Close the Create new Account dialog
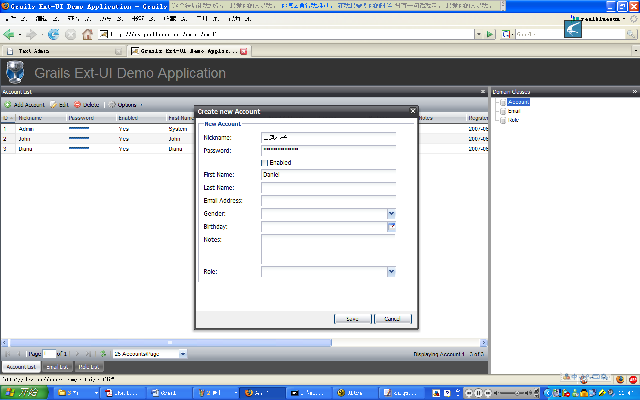 tap(413, 111)
